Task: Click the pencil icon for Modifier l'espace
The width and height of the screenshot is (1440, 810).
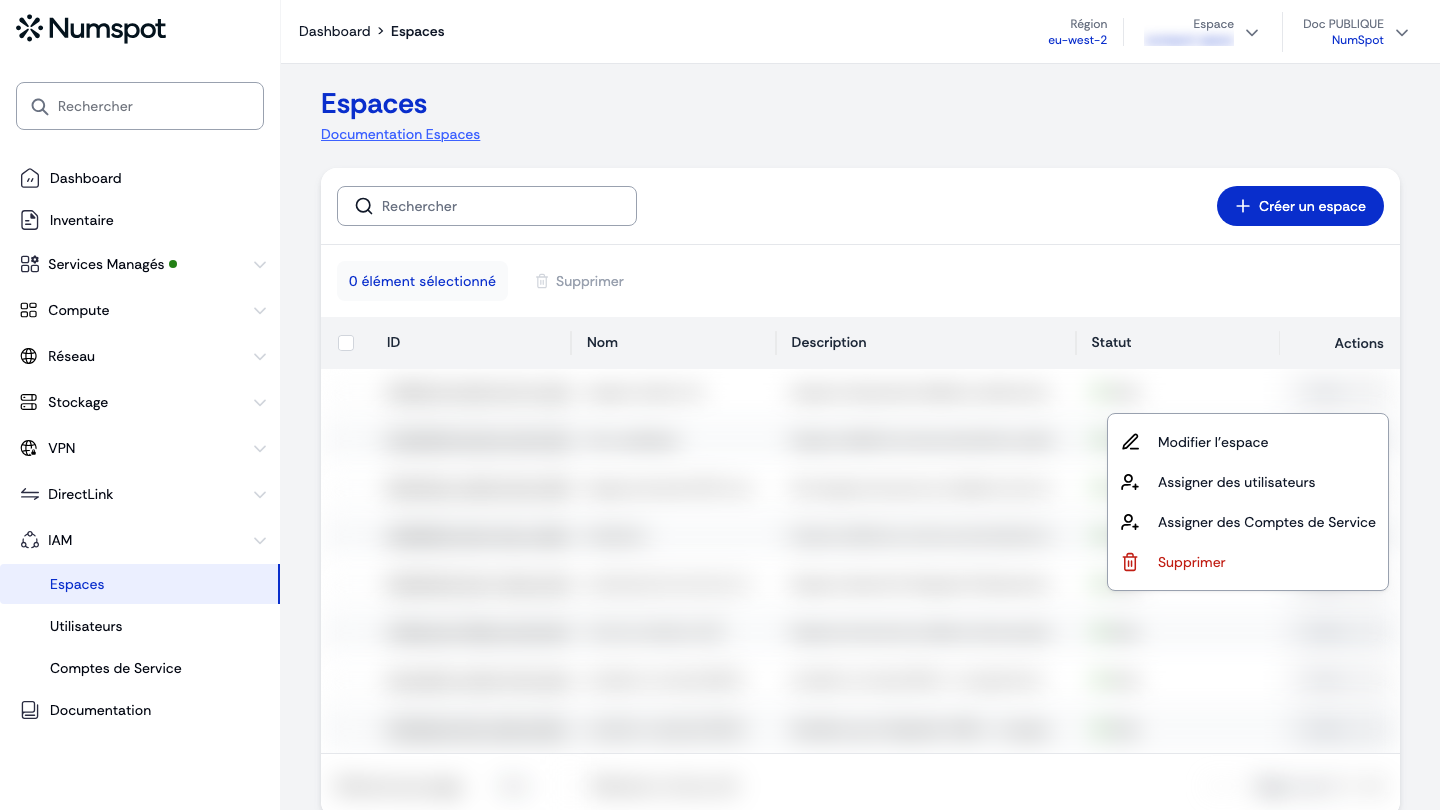Action: [1130, 442]
